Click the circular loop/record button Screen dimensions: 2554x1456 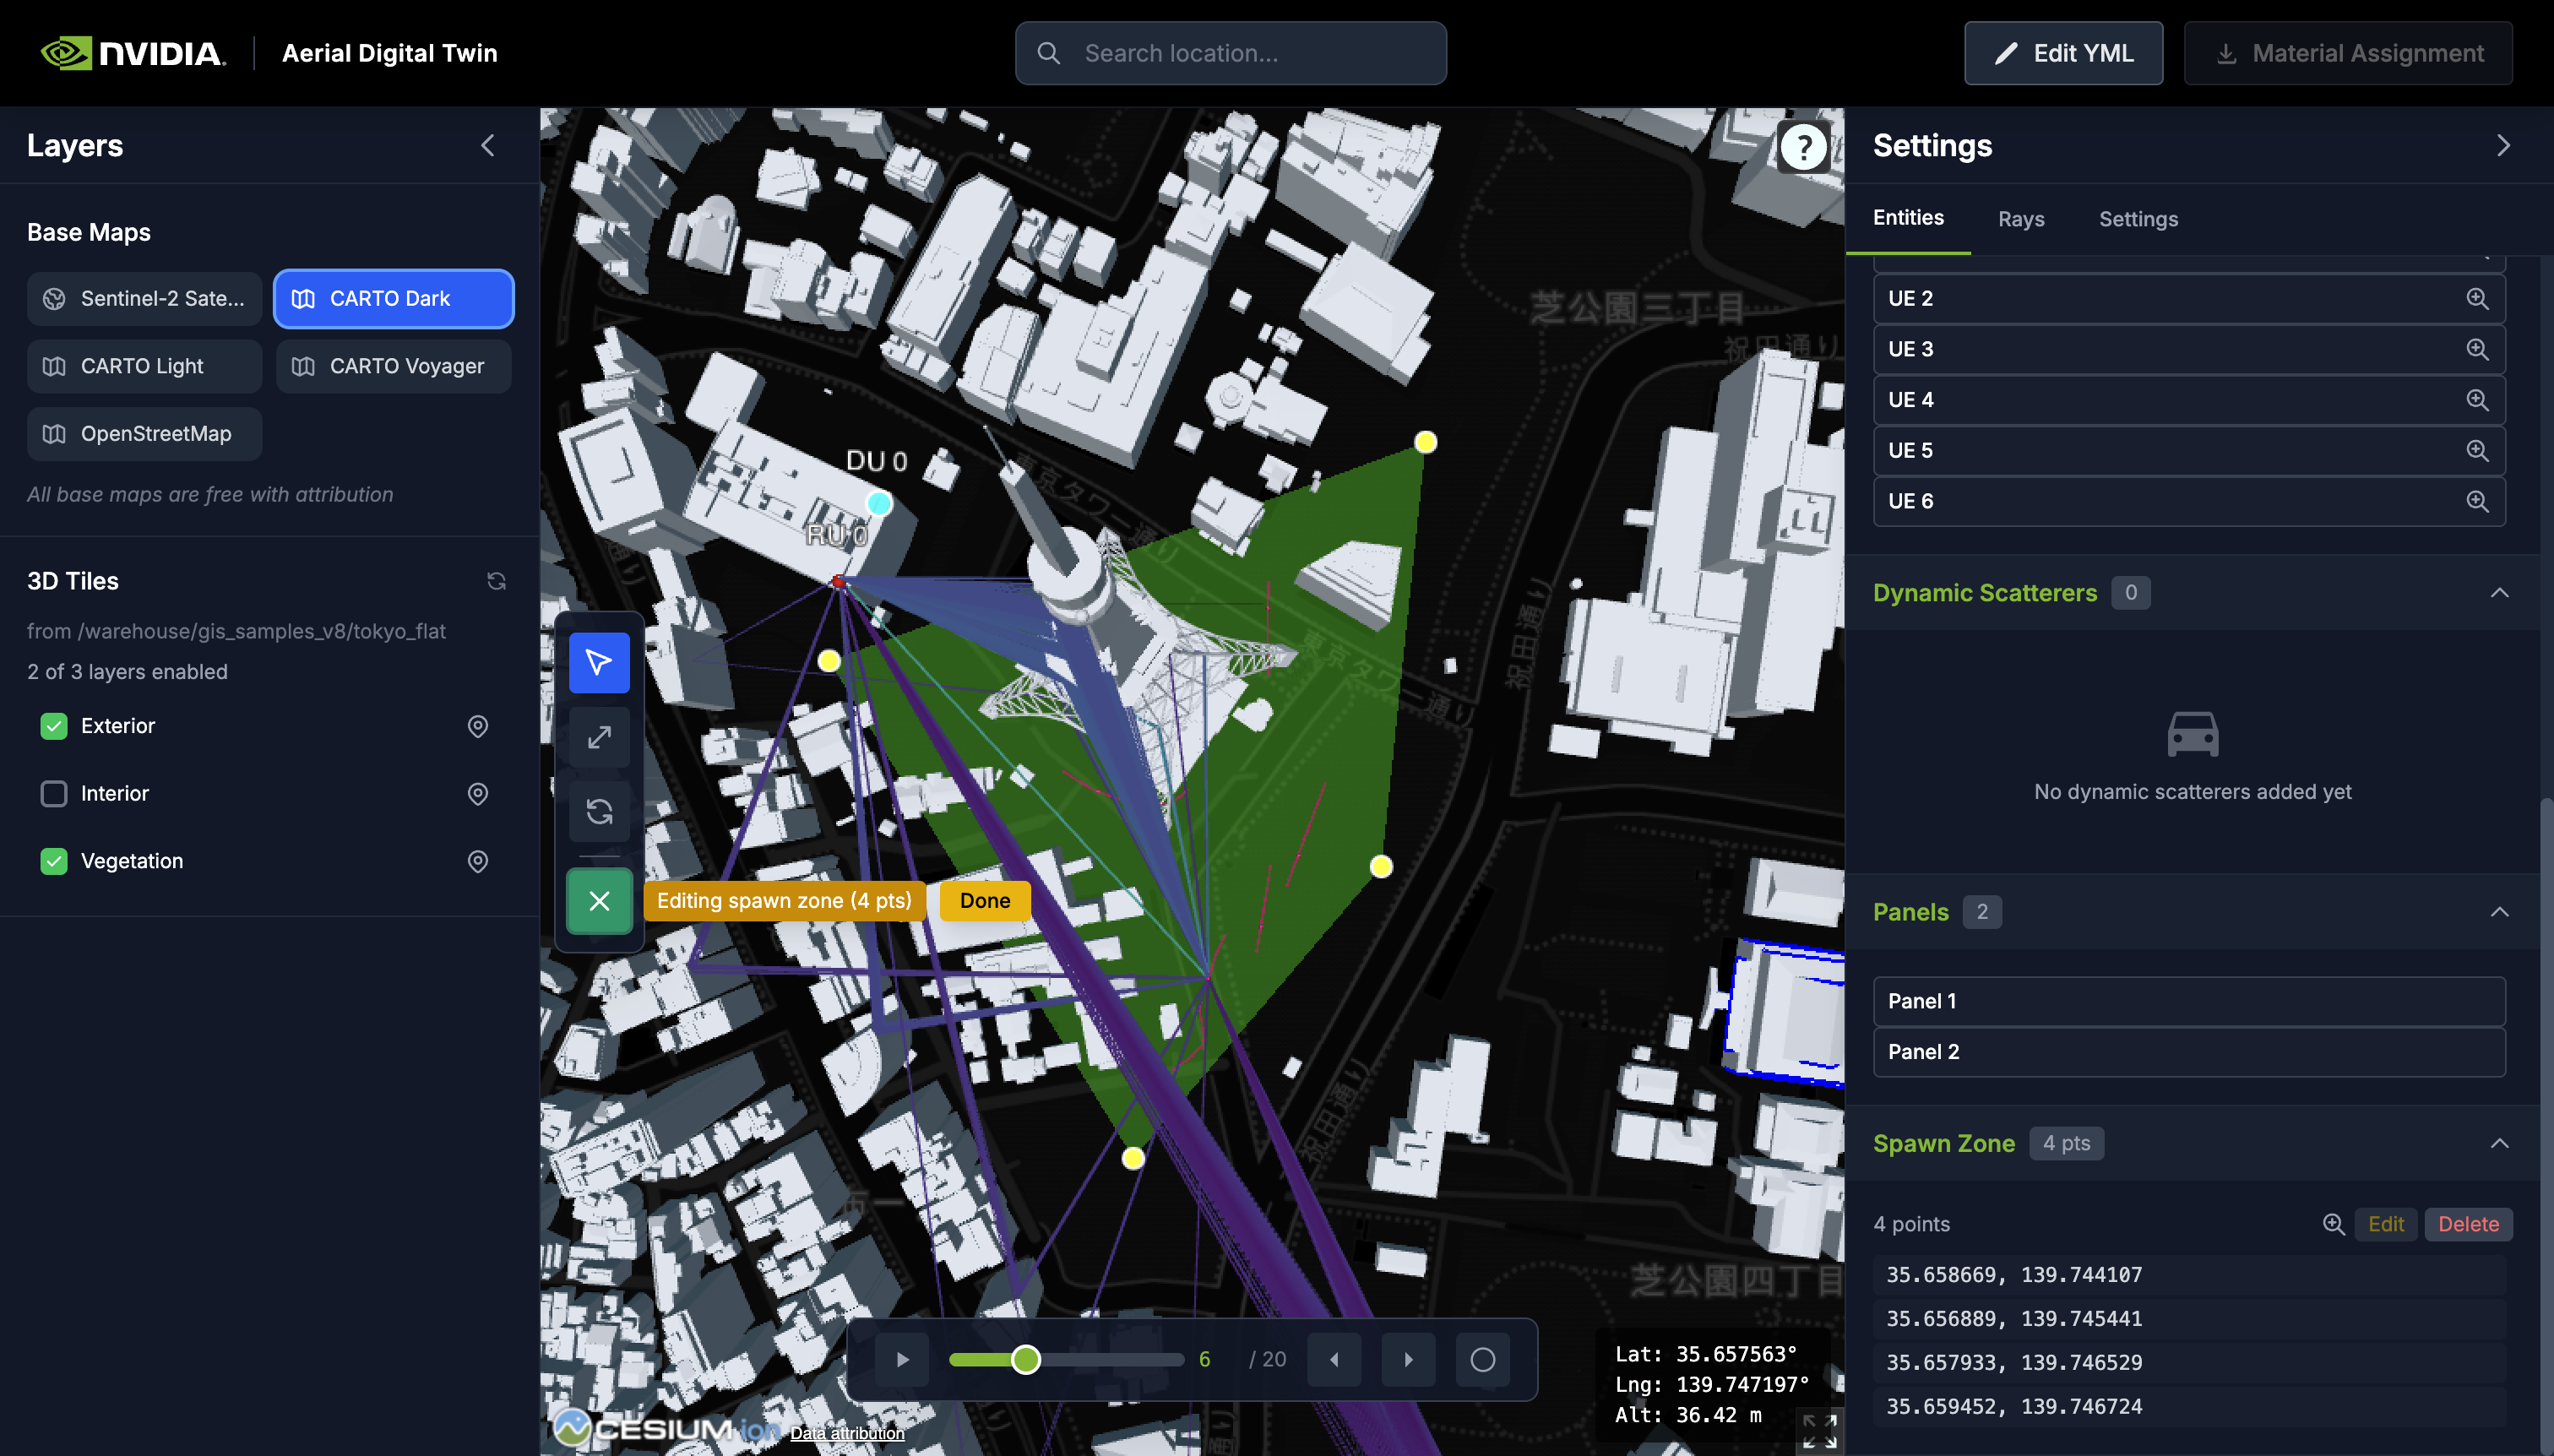coord(1483,1360)
